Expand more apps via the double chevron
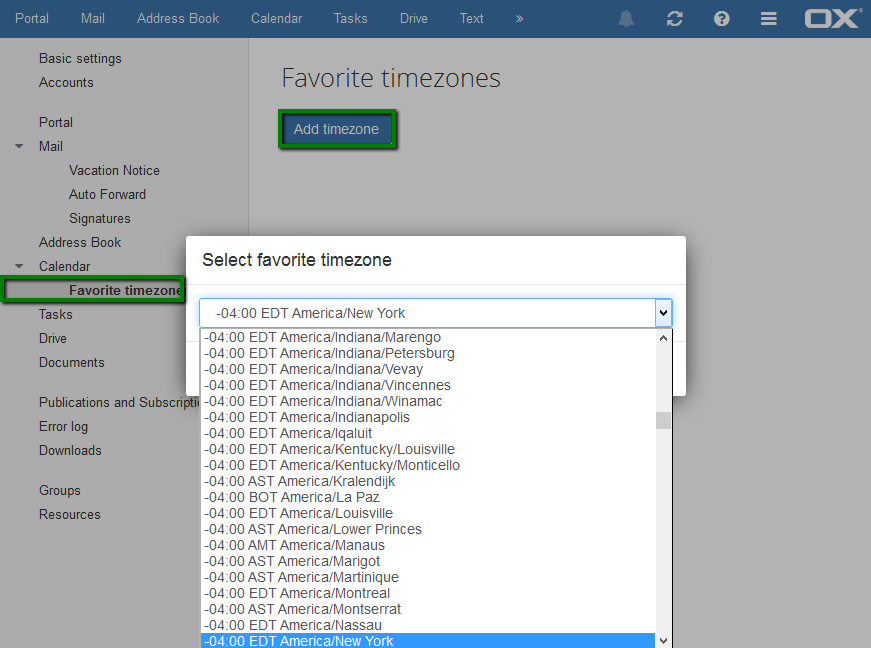871x648 pixels. point(519,19)
